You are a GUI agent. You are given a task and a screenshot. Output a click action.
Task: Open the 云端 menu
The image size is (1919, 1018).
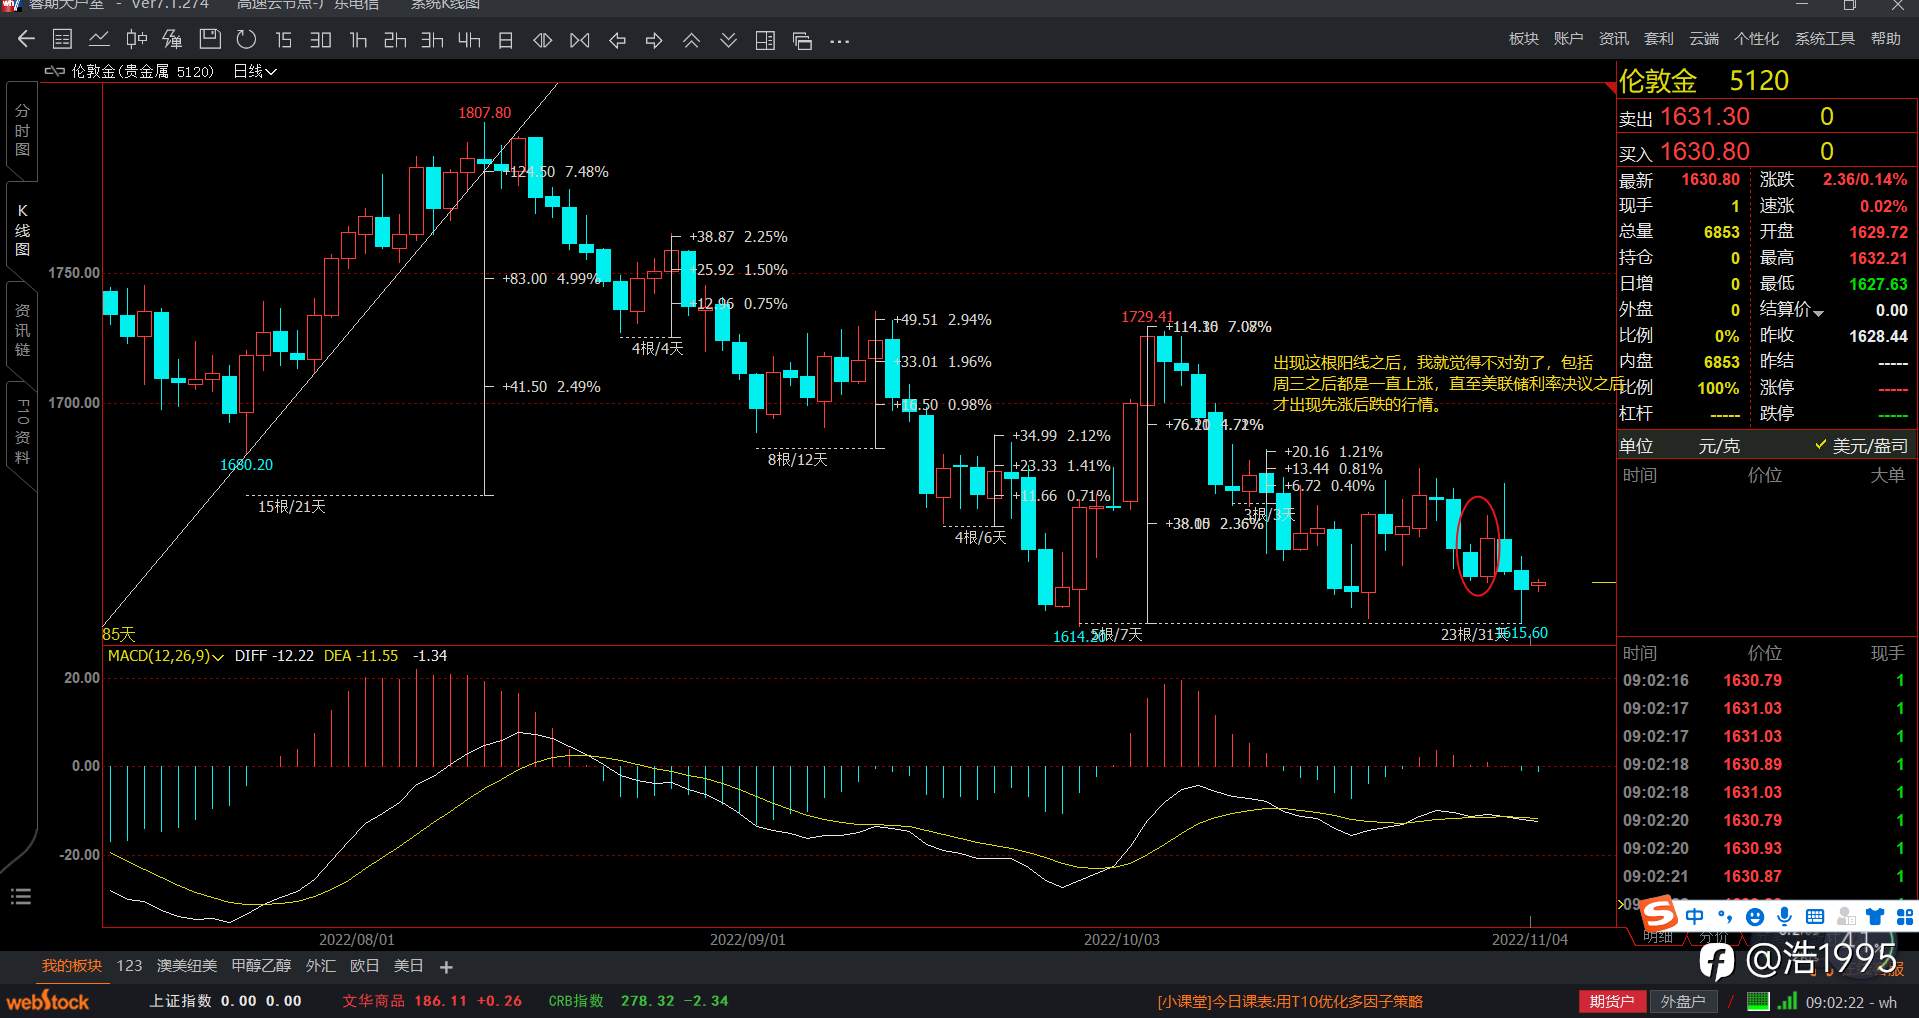[x=1703, y=39]
